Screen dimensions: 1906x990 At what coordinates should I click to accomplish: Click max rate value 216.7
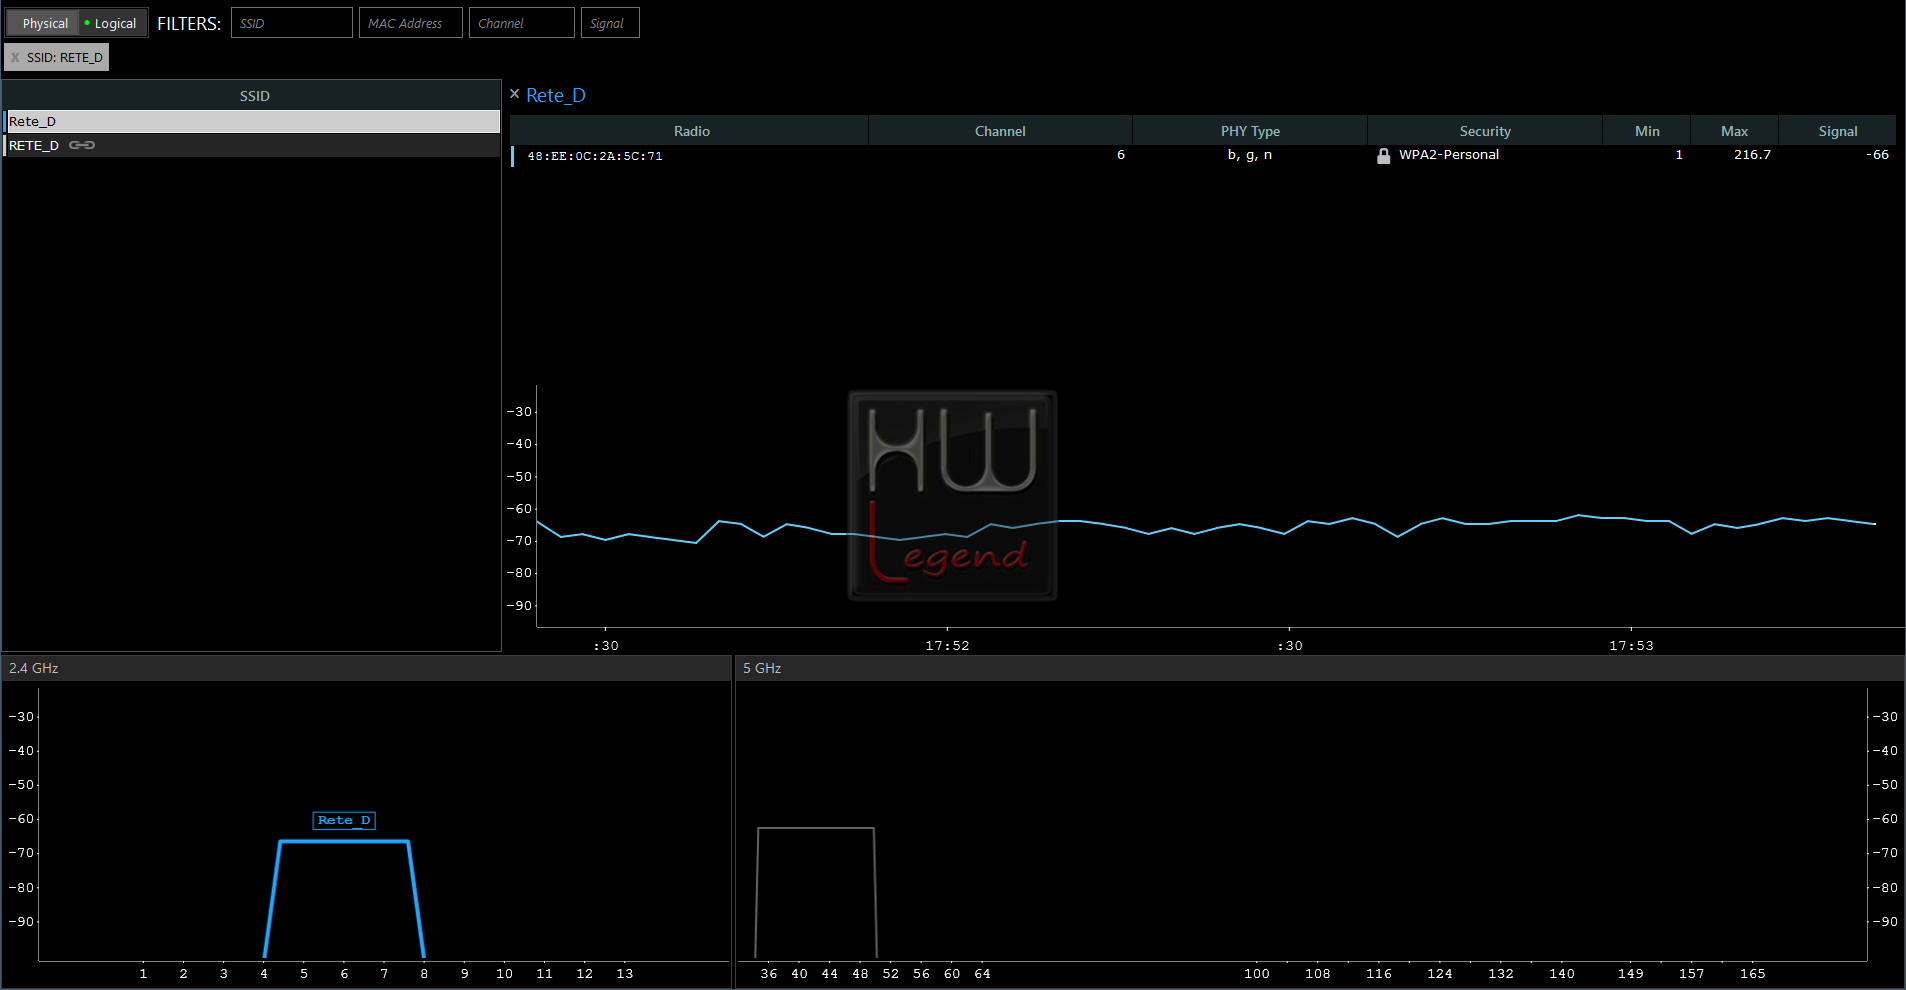tap(1752, 155)
